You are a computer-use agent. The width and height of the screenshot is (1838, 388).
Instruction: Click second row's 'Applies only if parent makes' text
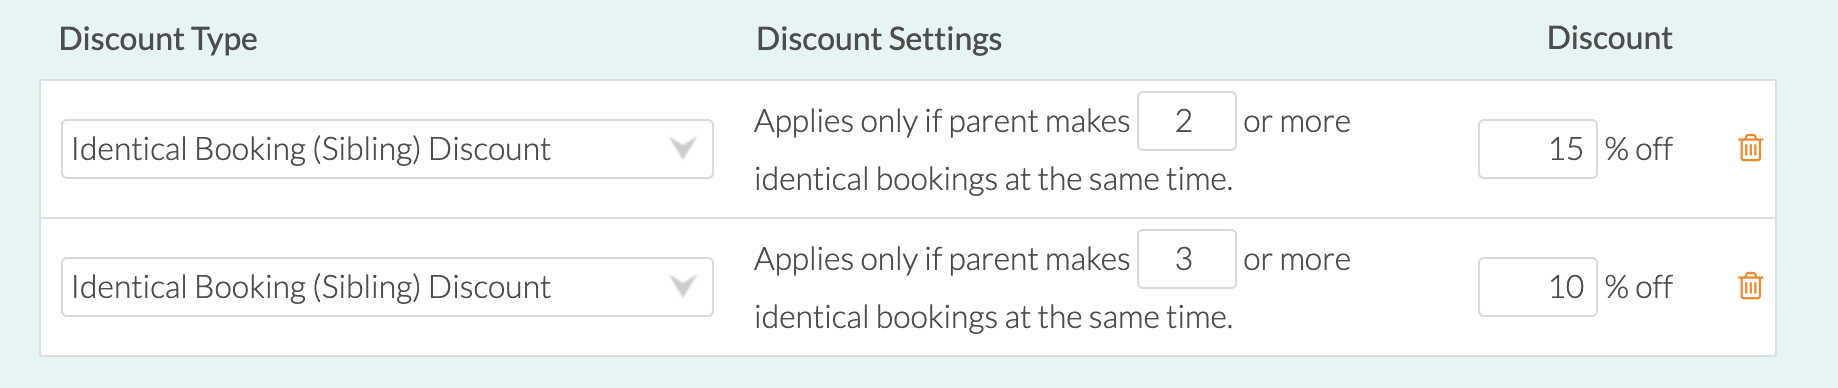(x=942, y=259)
